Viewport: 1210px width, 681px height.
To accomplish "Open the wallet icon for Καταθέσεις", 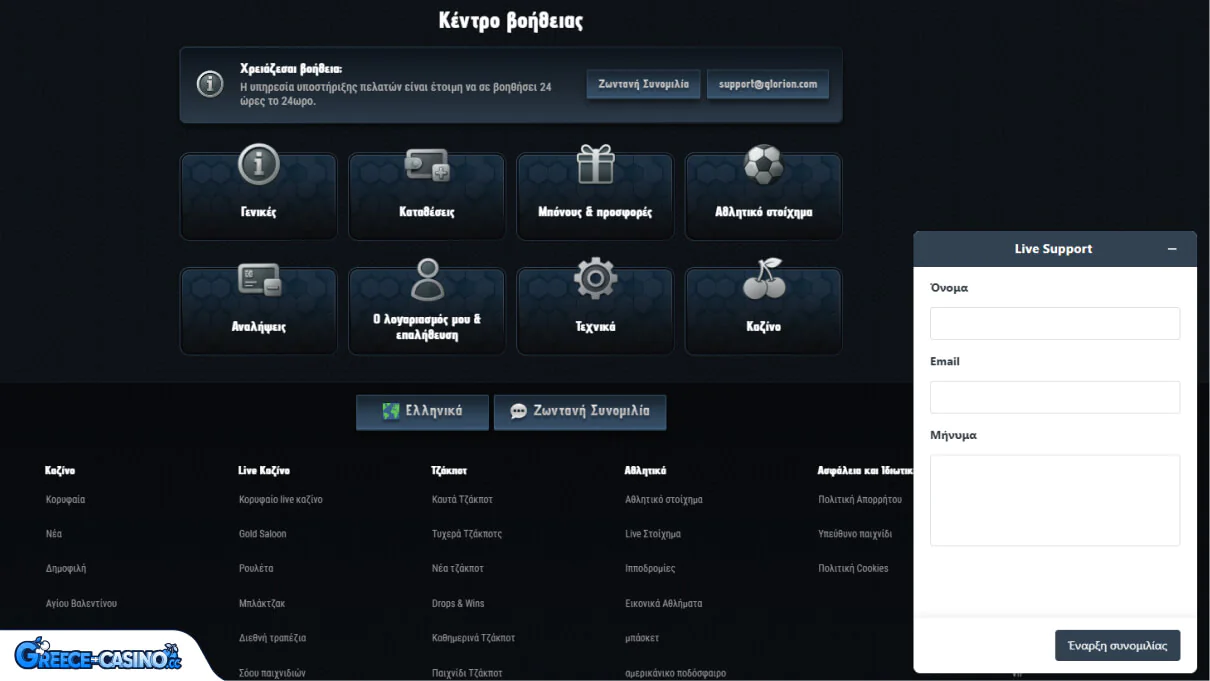I will 427,165.
